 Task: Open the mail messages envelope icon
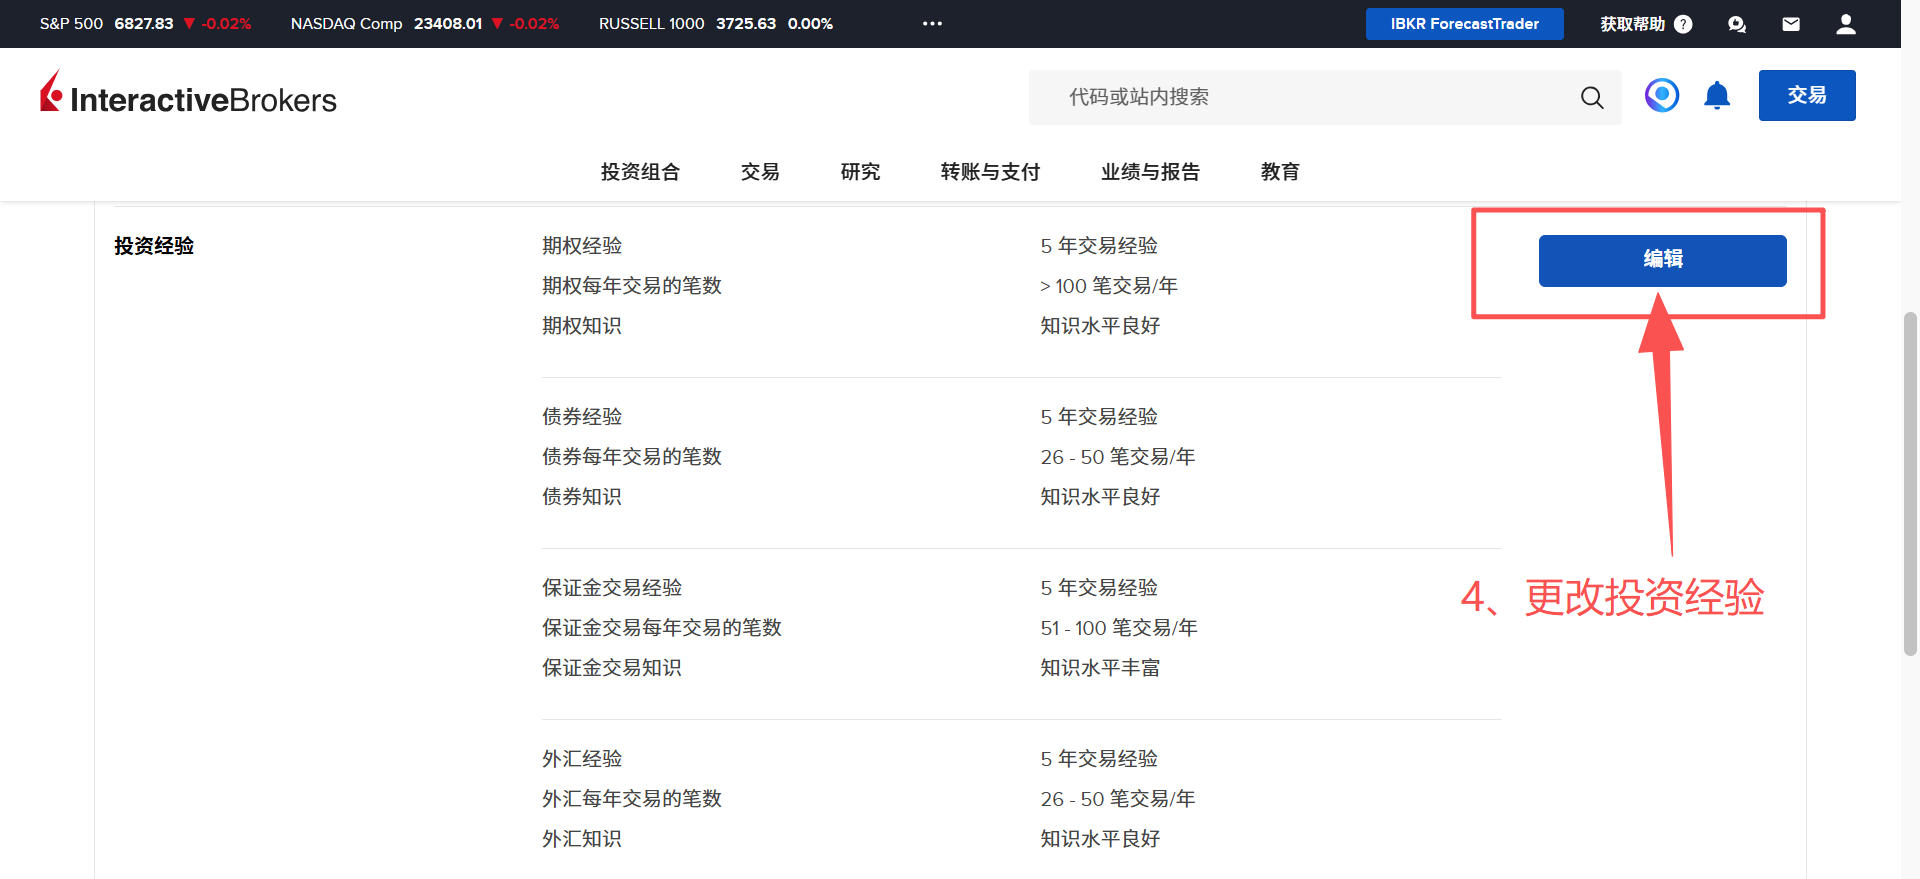(1790, 24)
